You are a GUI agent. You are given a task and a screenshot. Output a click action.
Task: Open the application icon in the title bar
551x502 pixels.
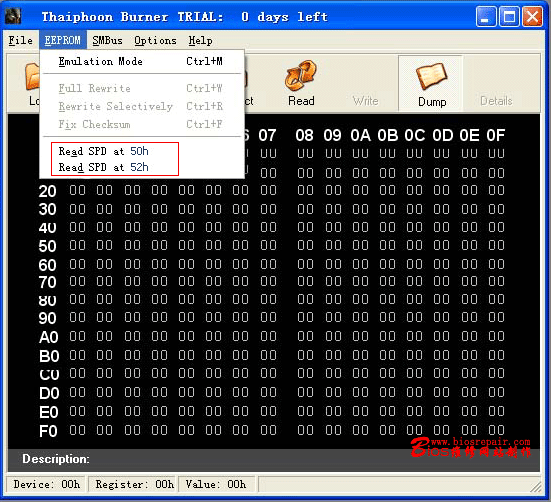point(13,16)
